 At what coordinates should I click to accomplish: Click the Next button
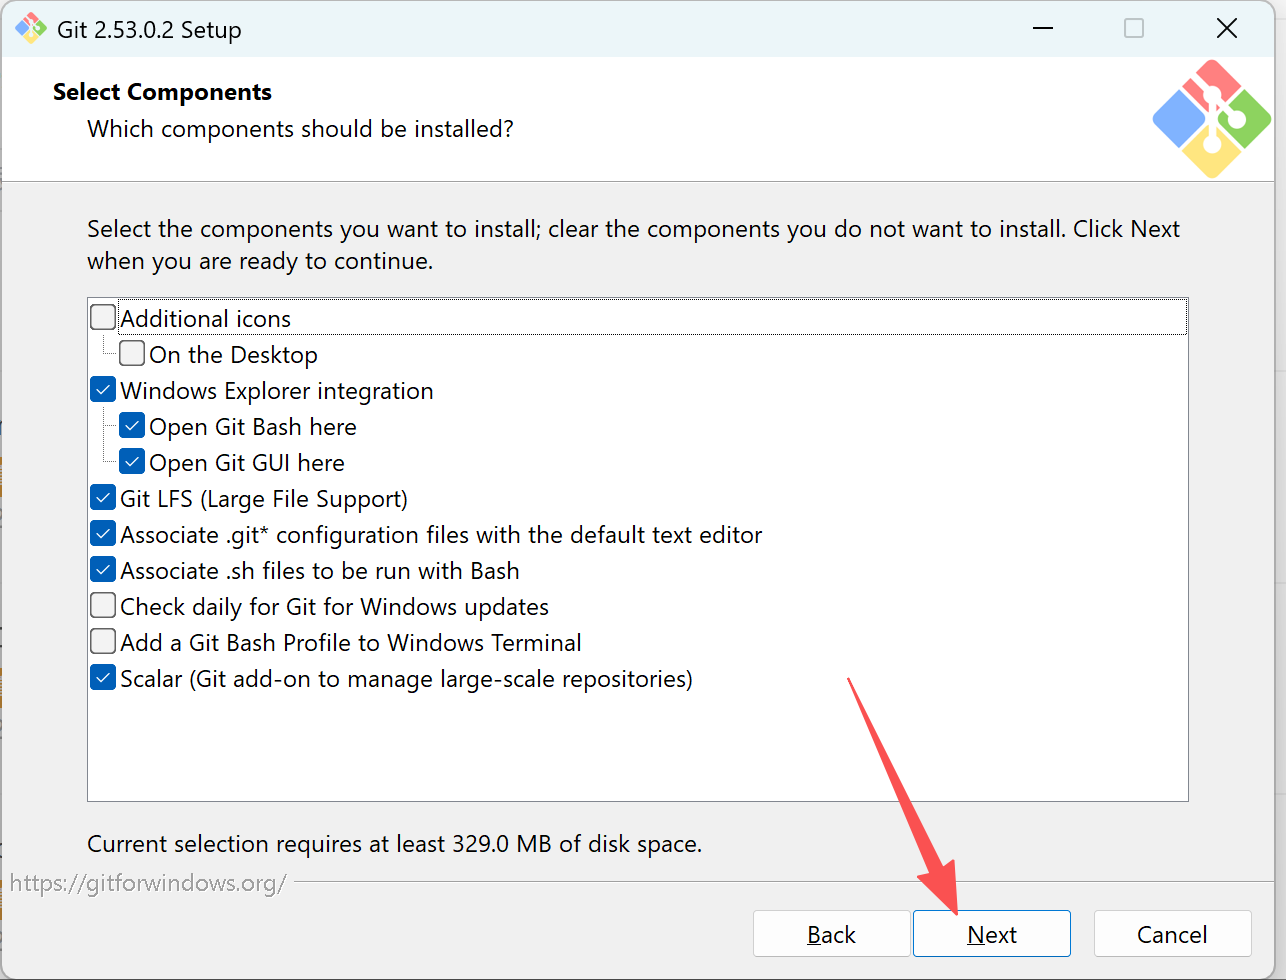(x=992, y=934)
